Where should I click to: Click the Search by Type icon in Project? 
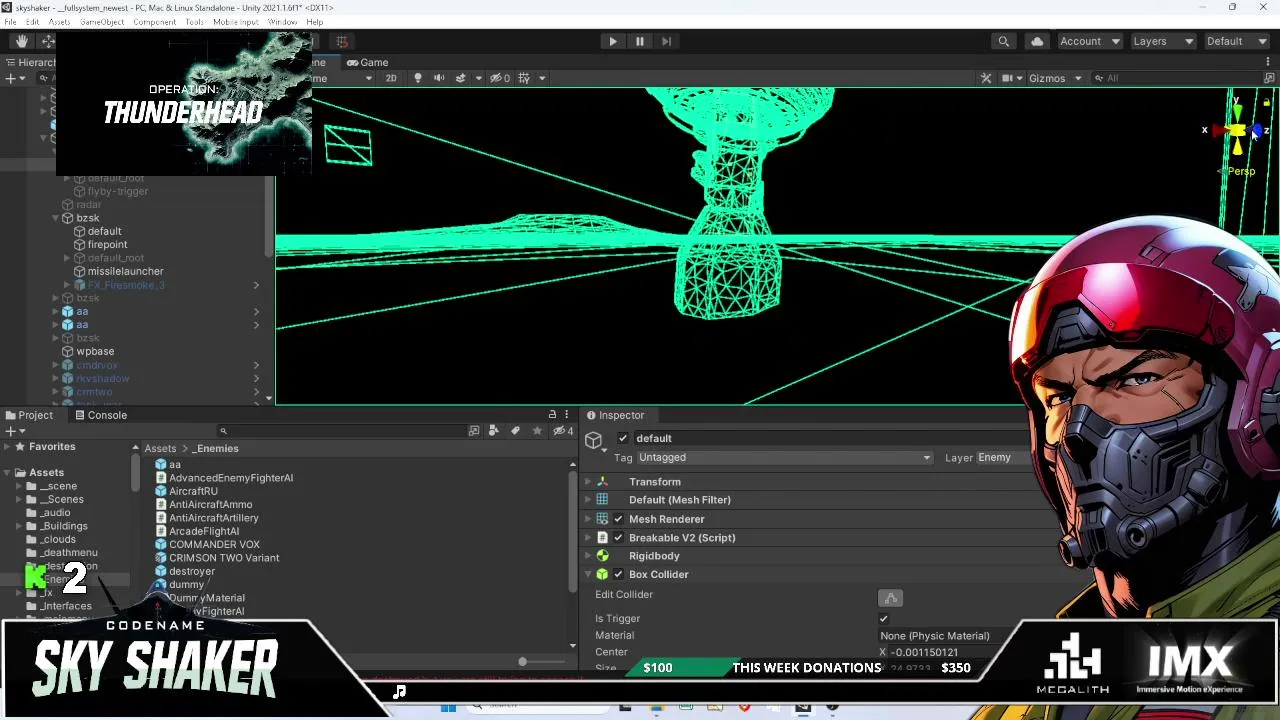coord(493,431)
